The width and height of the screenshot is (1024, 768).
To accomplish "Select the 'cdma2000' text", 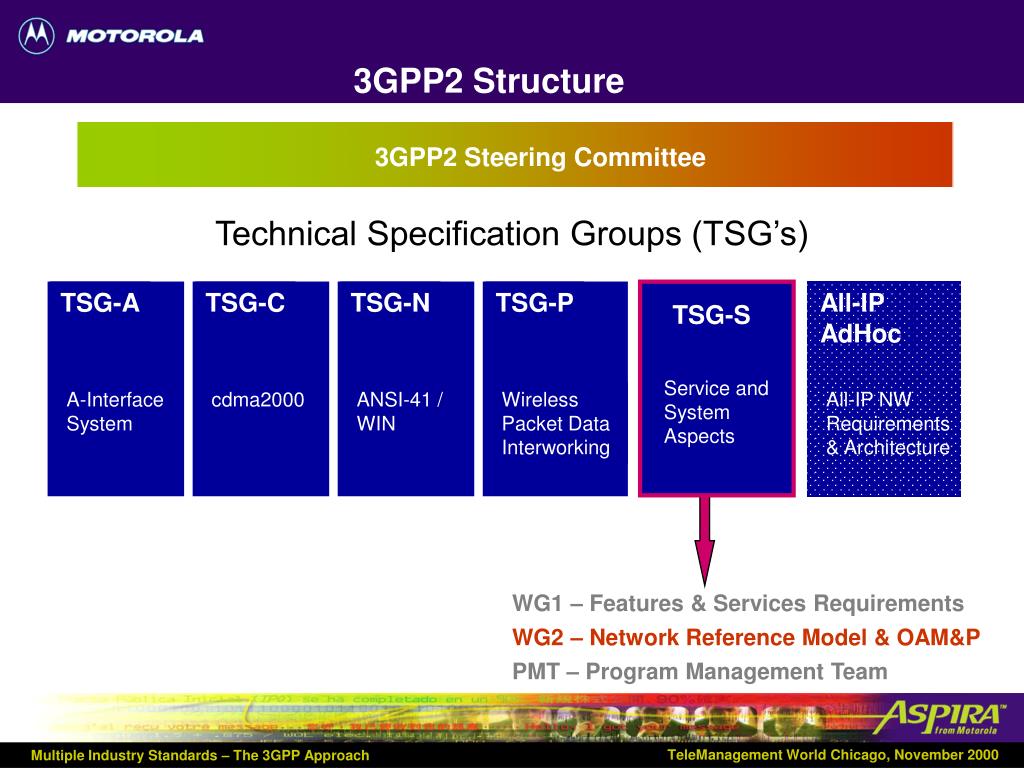I will tap(257, 400).
